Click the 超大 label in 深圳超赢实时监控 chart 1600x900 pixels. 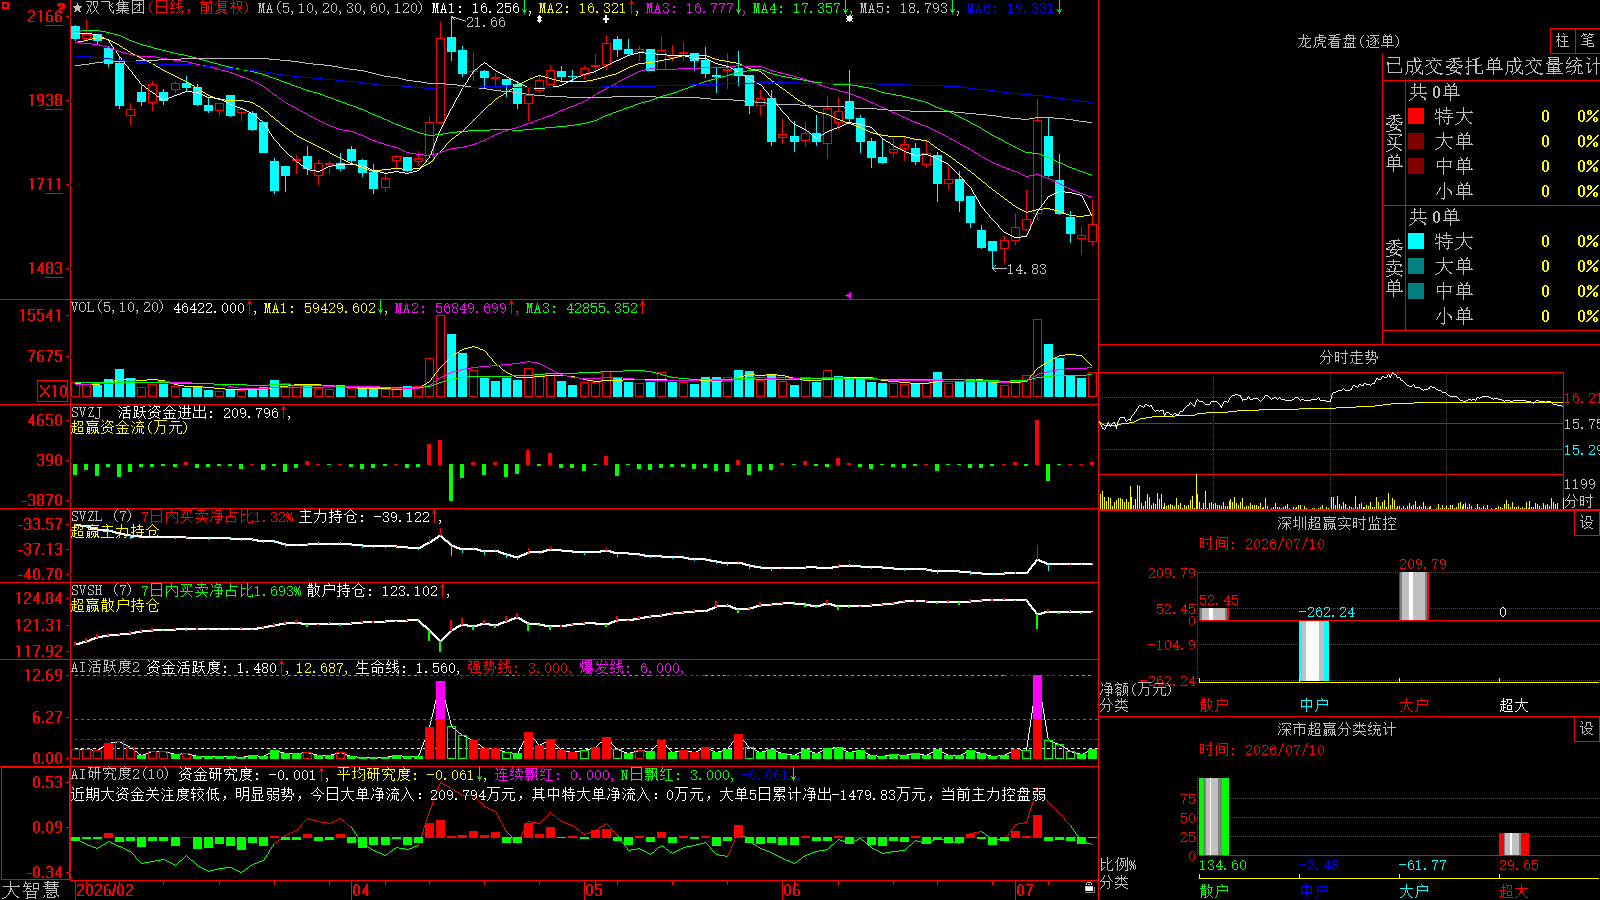click(1514, 705)
